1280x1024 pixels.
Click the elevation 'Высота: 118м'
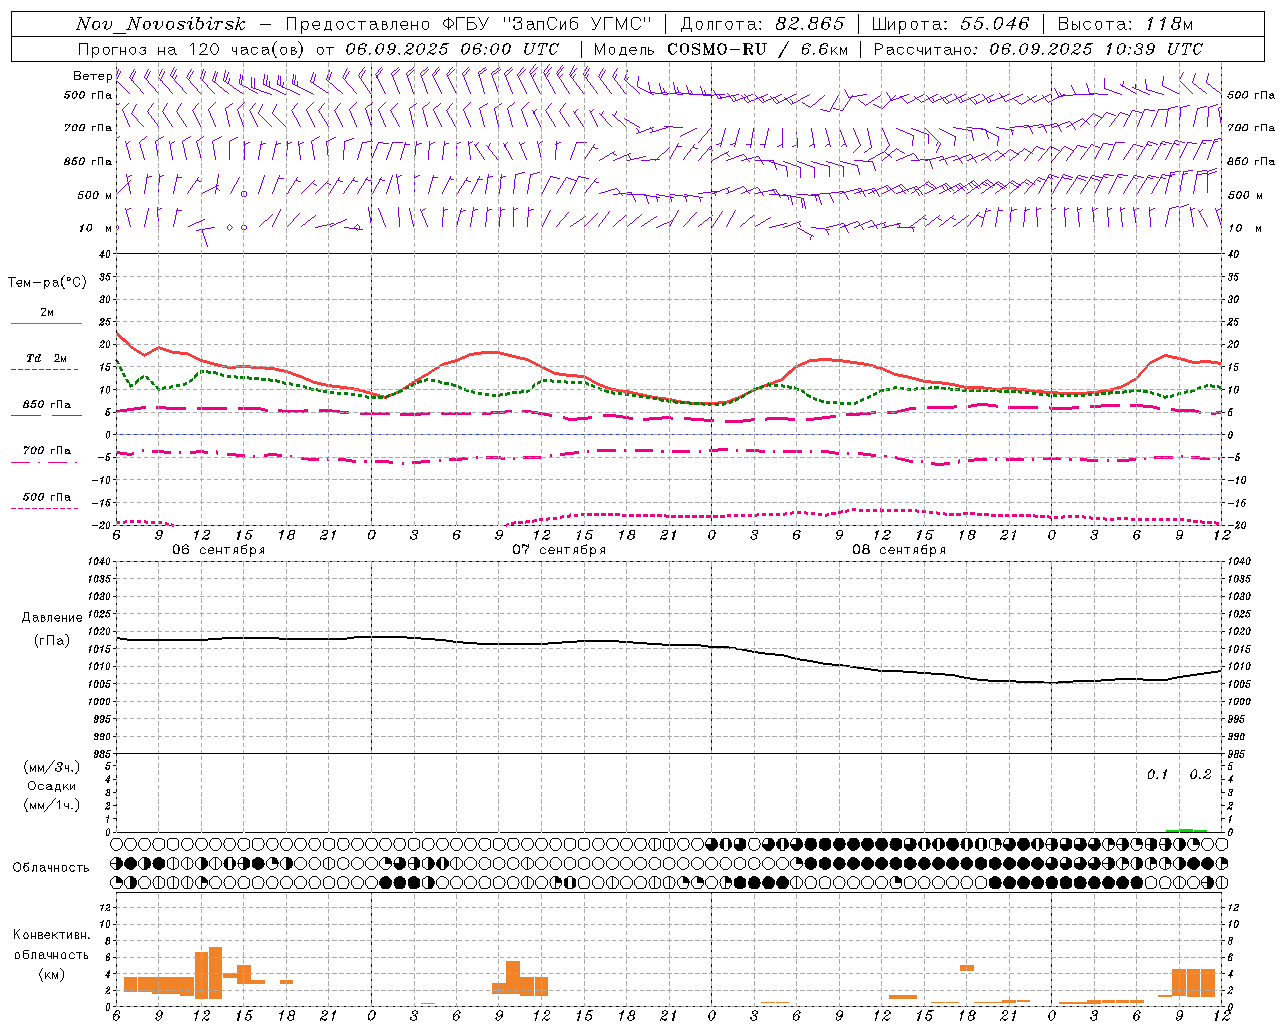pyautogui.click(x=1125, y=24)
